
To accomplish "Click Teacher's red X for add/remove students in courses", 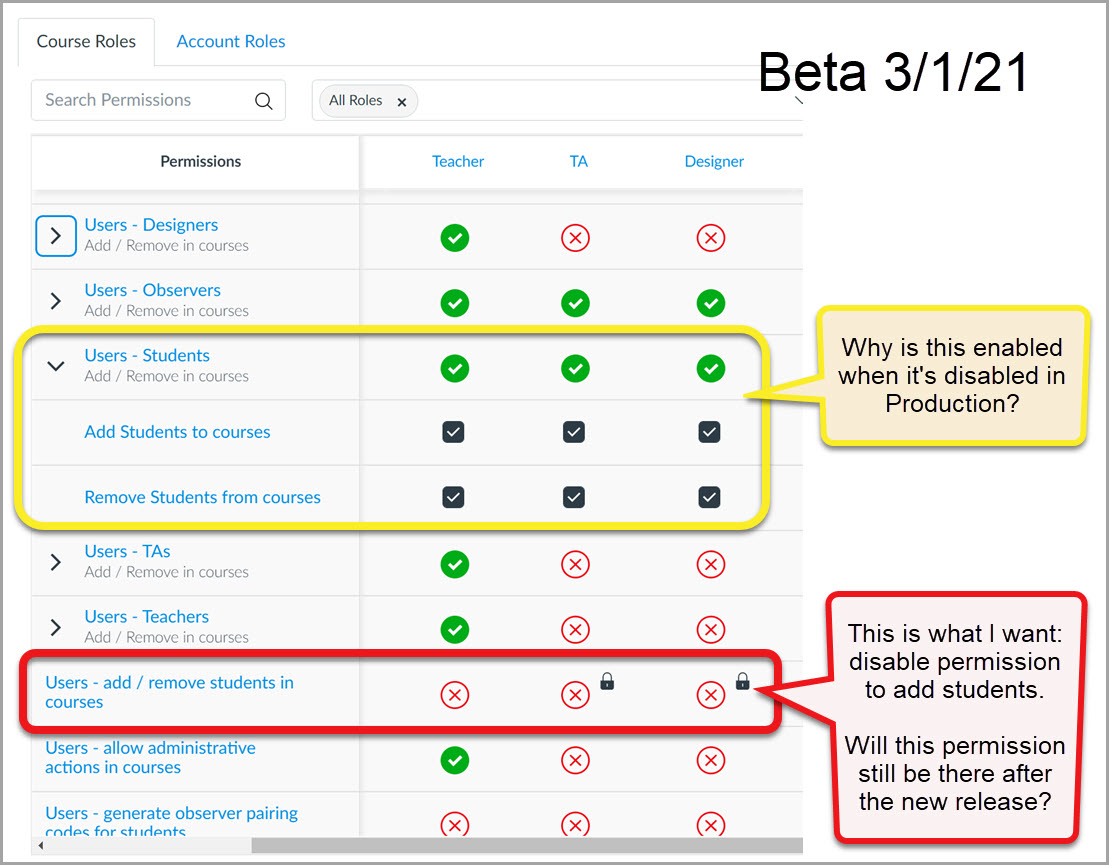I will (455, 694).
